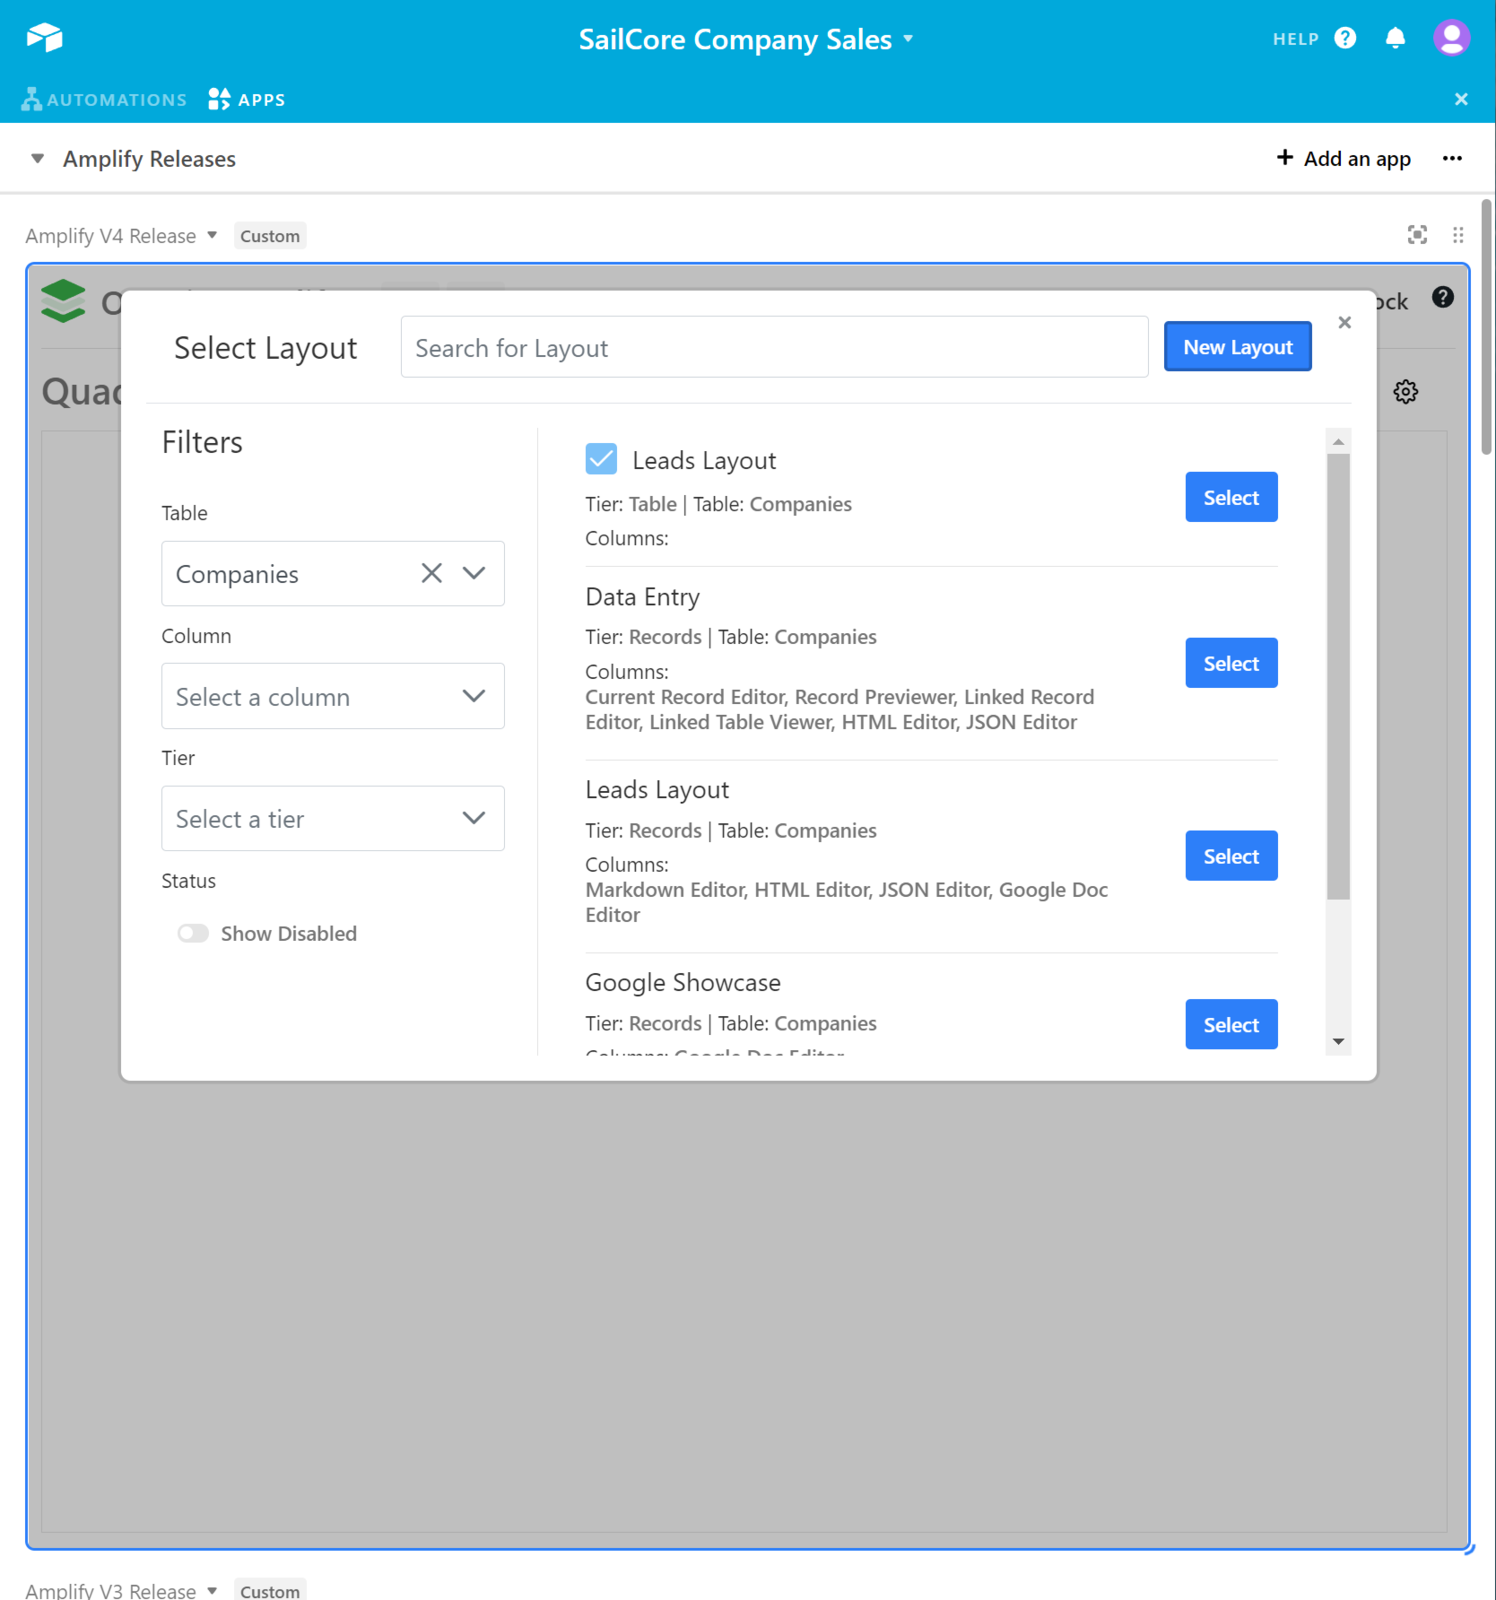The height and width of the screenshot is (1600, 1496).
Task: Toggle the Show Disabled switch
Action: coord(193,933)
